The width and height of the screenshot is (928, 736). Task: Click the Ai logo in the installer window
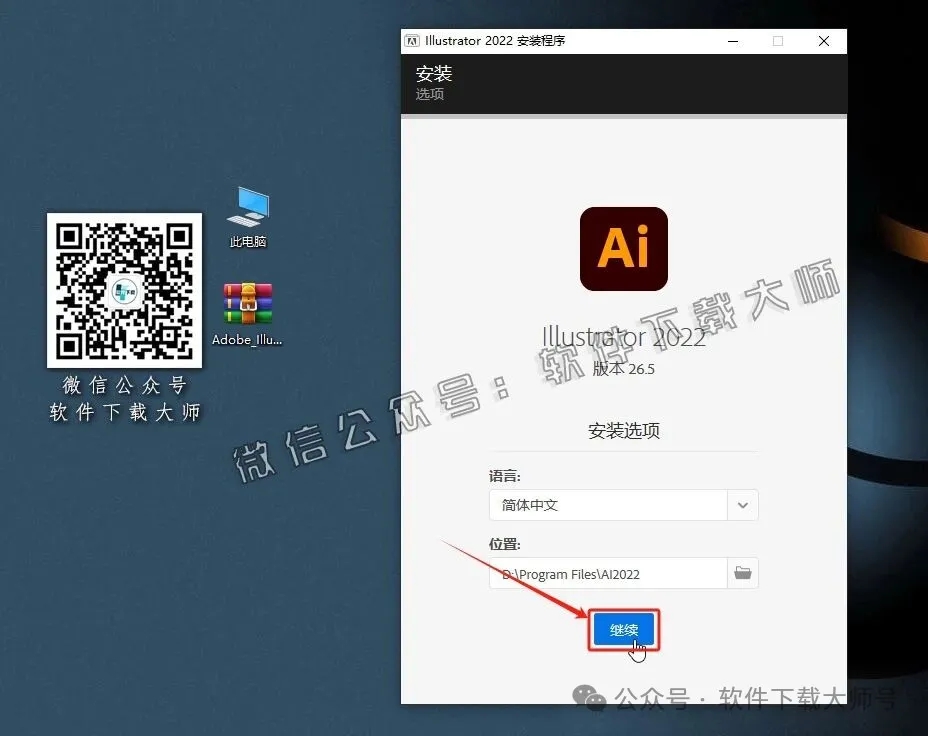(x=623, y=249)
